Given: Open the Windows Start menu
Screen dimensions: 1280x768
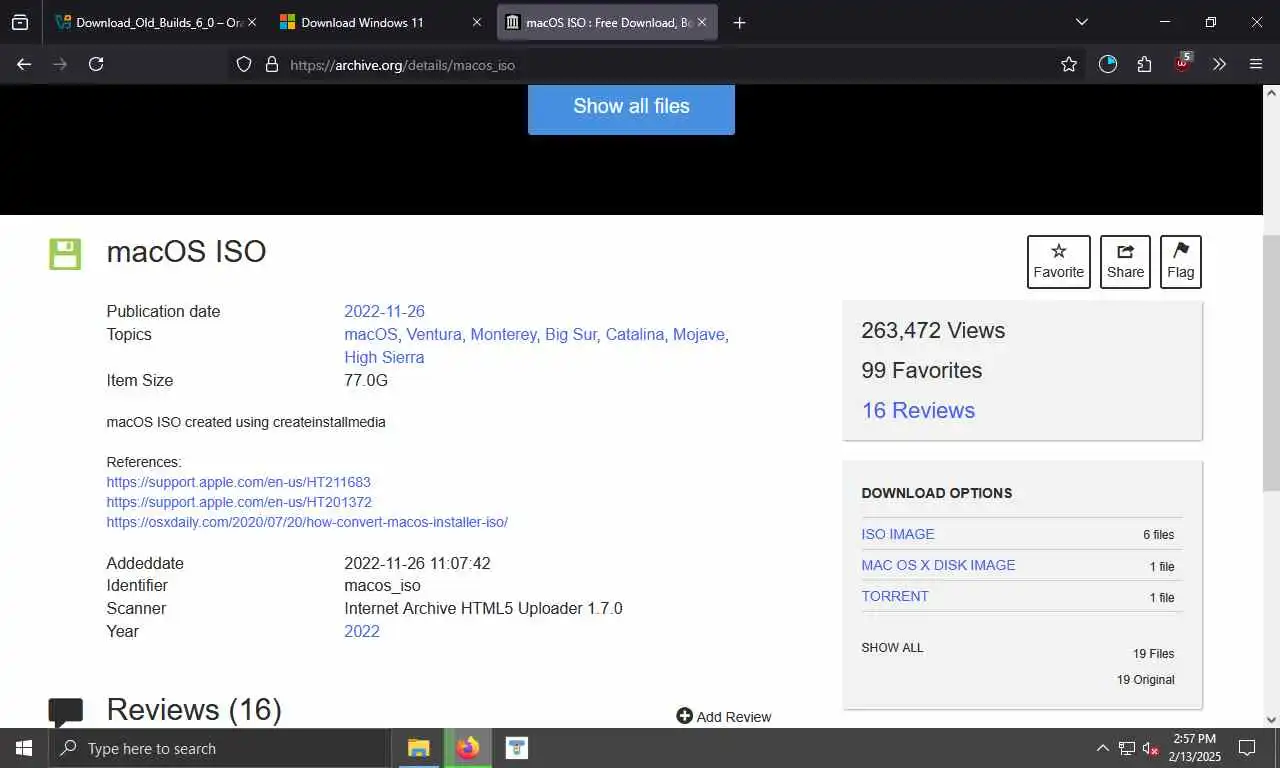Looking at the screenshot, I should tap(23, 748).
